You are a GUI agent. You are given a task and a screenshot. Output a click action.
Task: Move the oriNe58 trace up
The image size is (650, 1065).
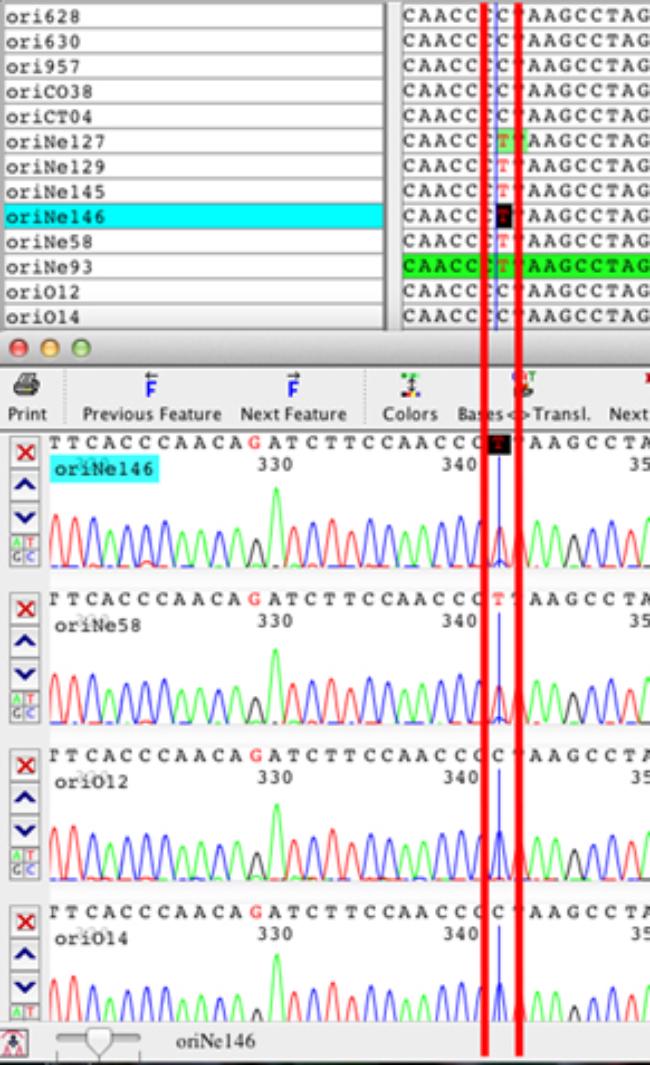coord(25,640)
